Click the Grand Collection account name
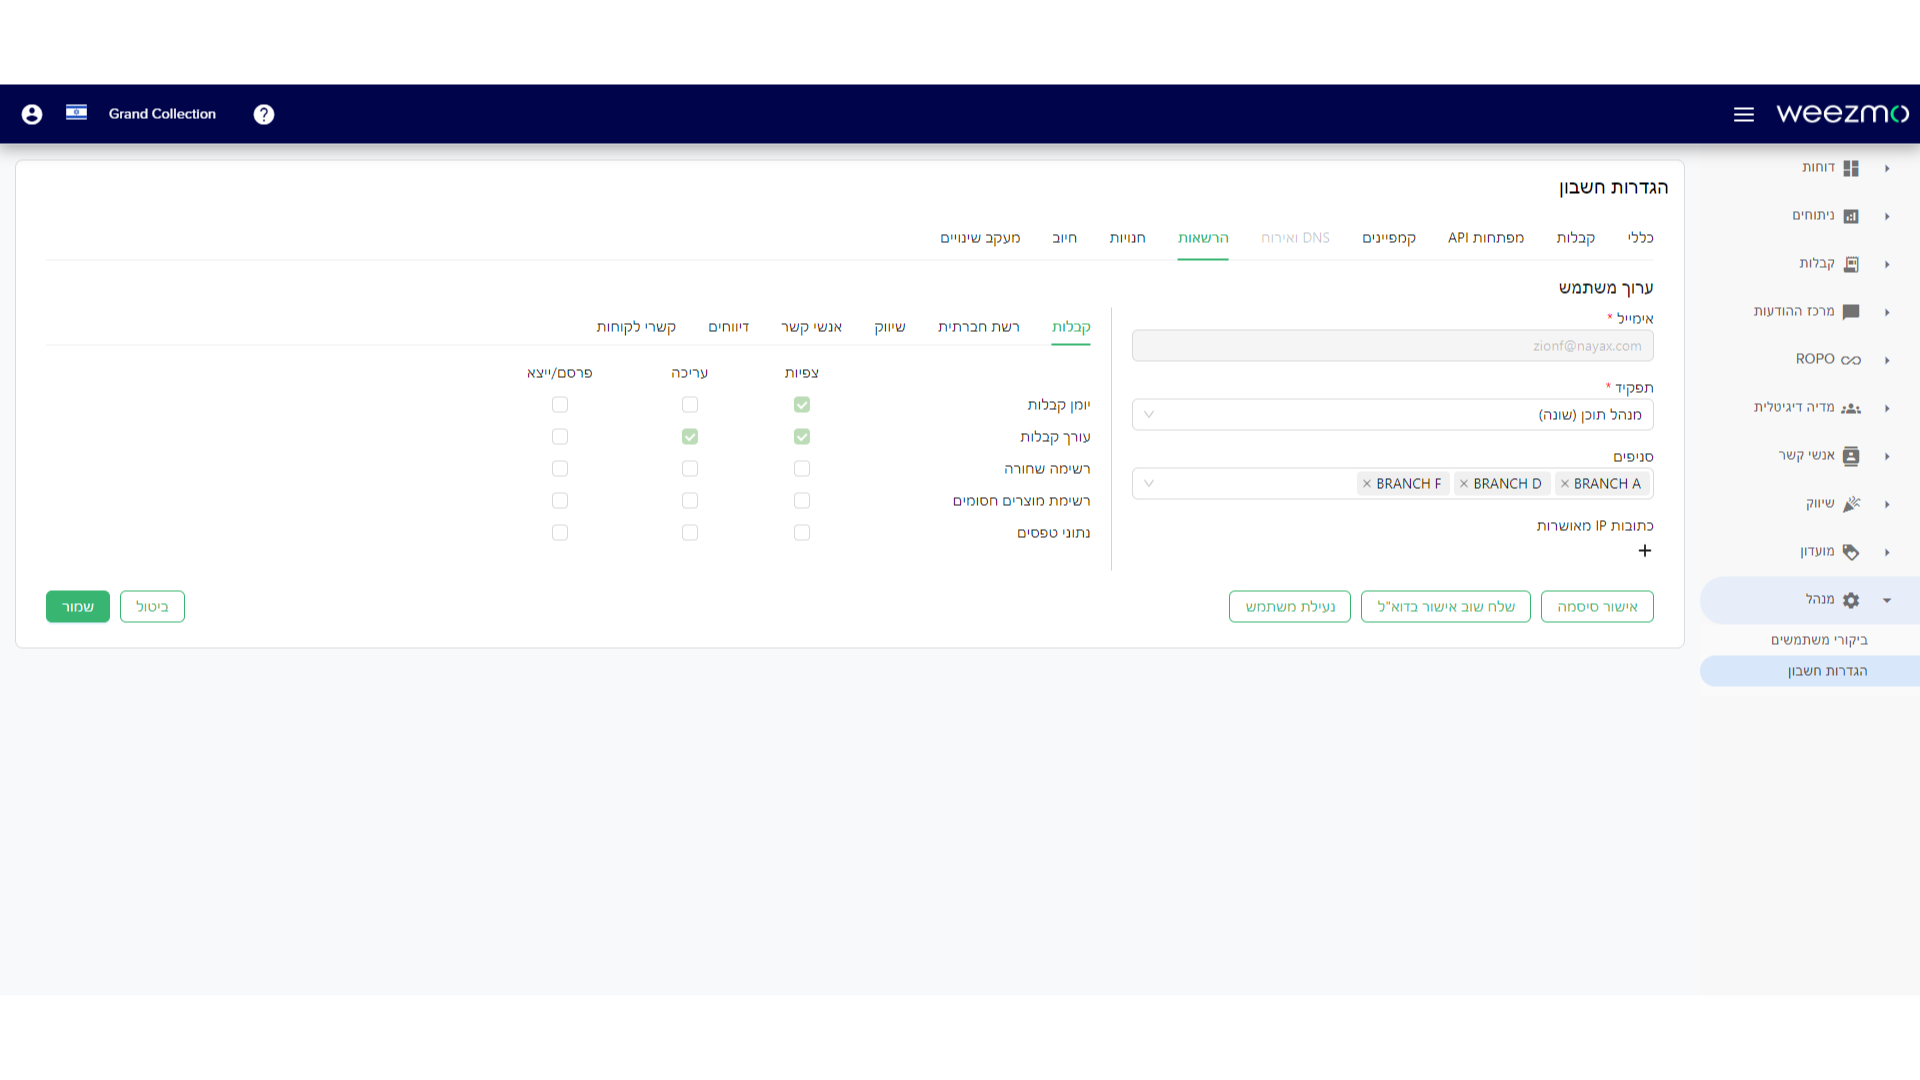This screenshot has height=1080, width=1920. tap(162, 114)
